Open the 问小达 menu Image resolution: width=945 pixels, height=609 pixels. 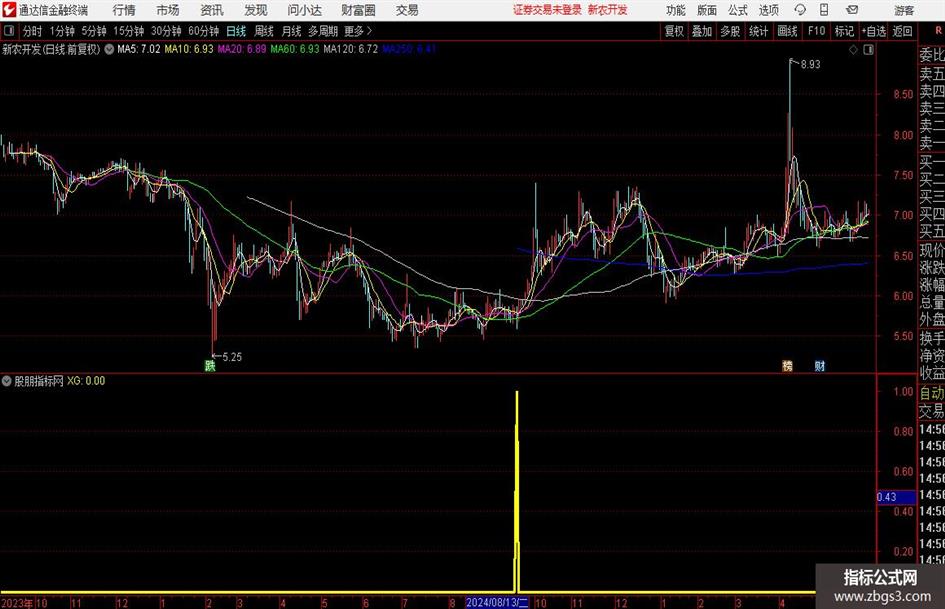tap(304, 10)
